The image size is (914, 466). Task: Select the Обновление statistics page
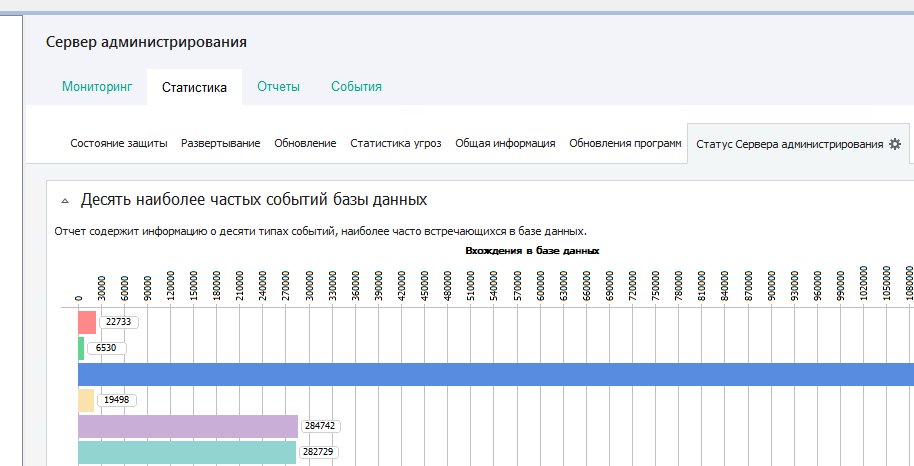305,144
